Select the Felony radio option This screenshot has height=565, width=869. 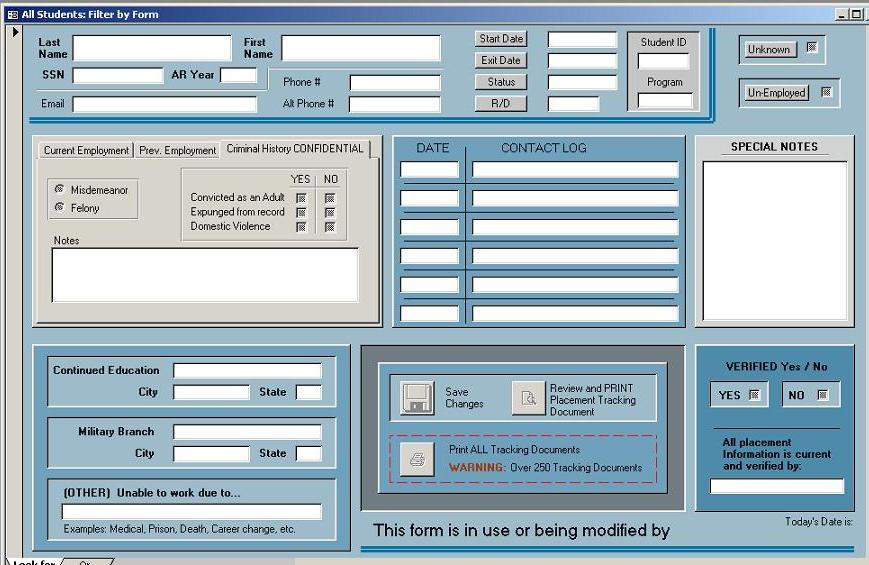pyautogui.click(x=59, y=207)
